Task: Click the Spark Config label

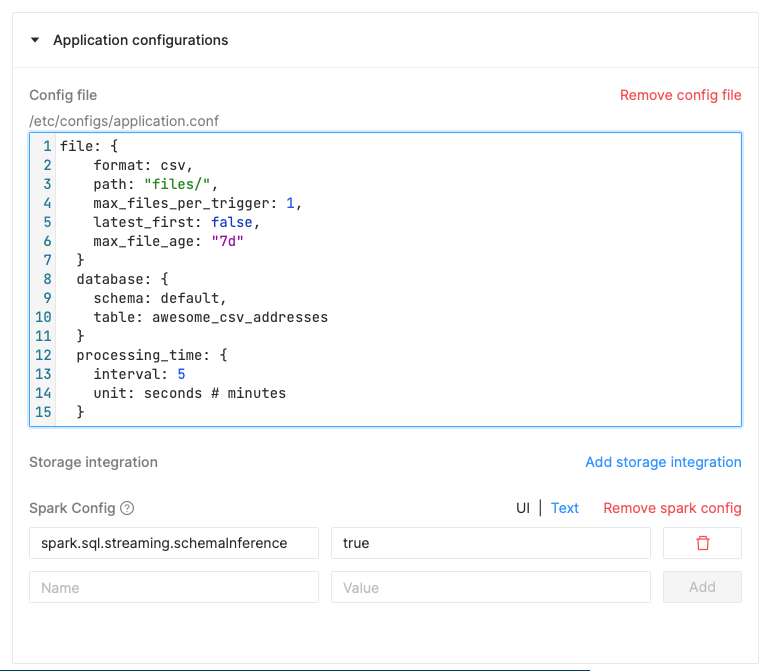Action: click(72, 508)
